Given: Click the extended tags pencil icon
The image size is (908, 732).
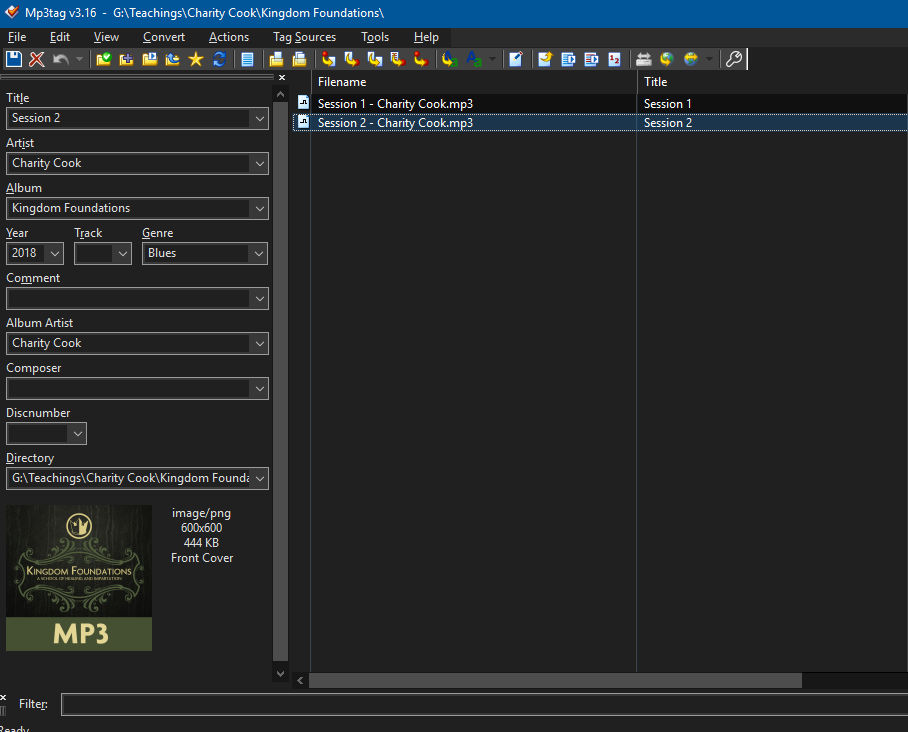Looking at the screenshot, I should [516, 60].
